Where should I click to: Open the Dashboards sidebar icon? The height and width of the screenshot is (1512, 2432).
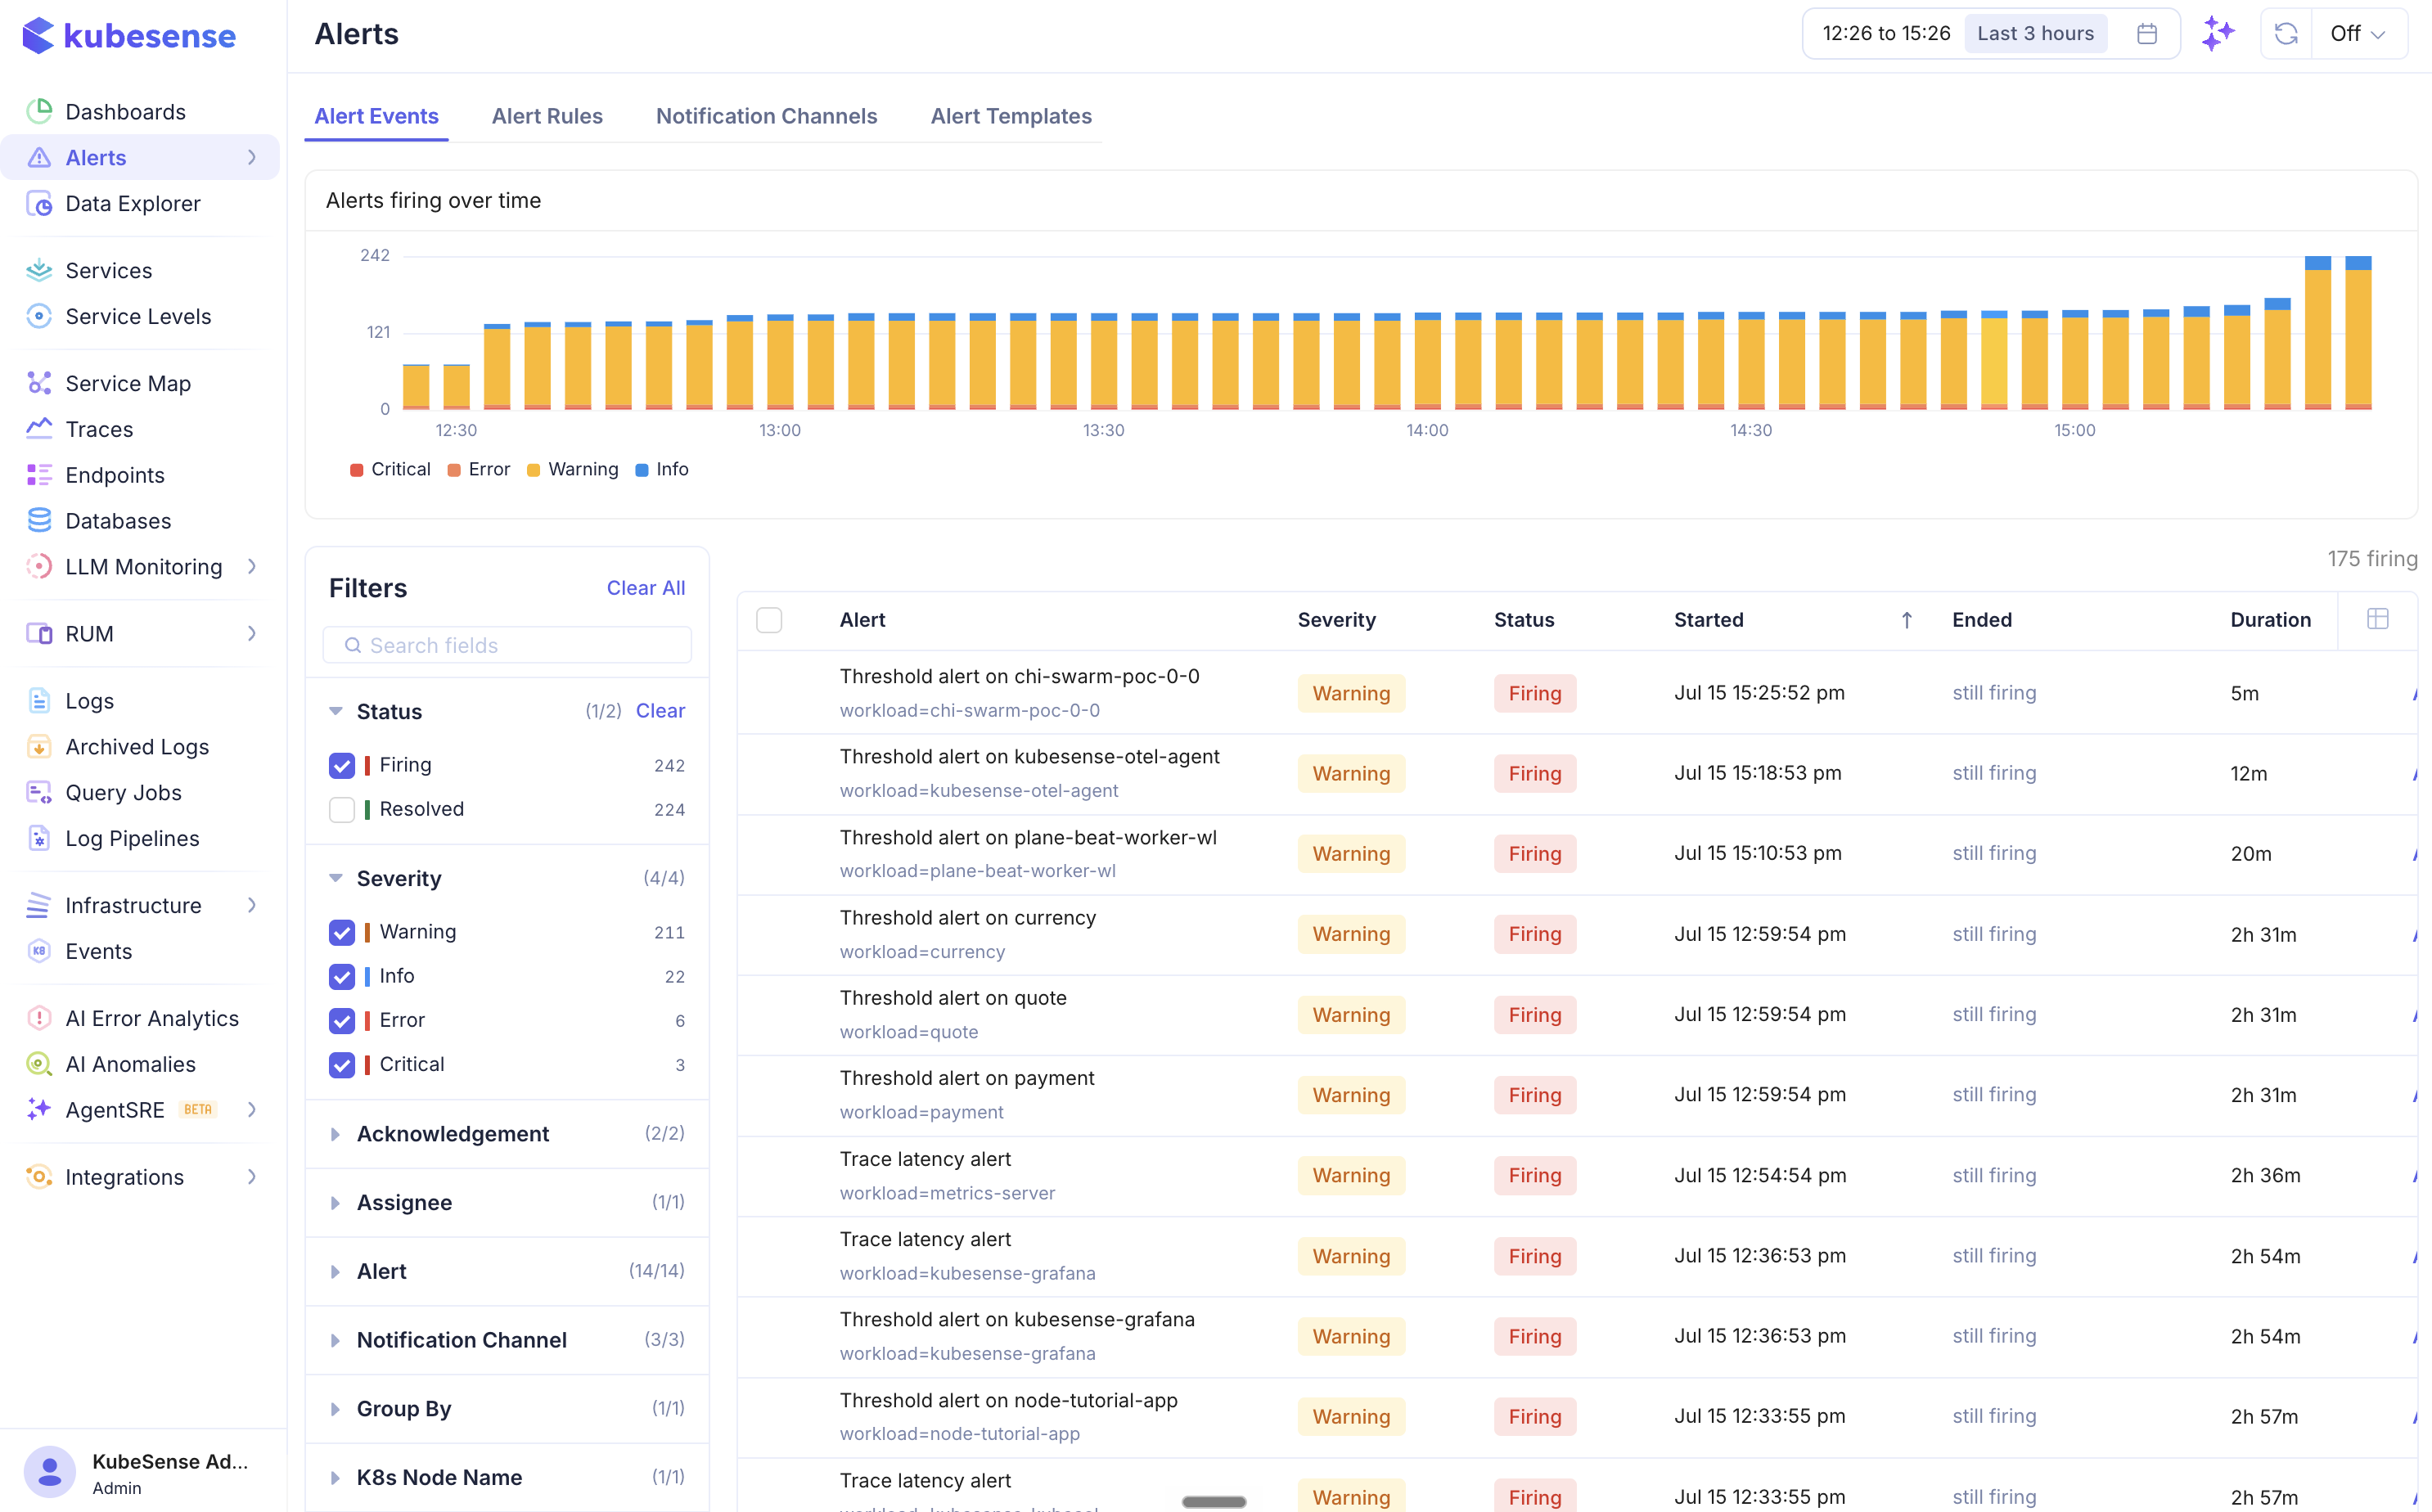(x=39, y=111)
